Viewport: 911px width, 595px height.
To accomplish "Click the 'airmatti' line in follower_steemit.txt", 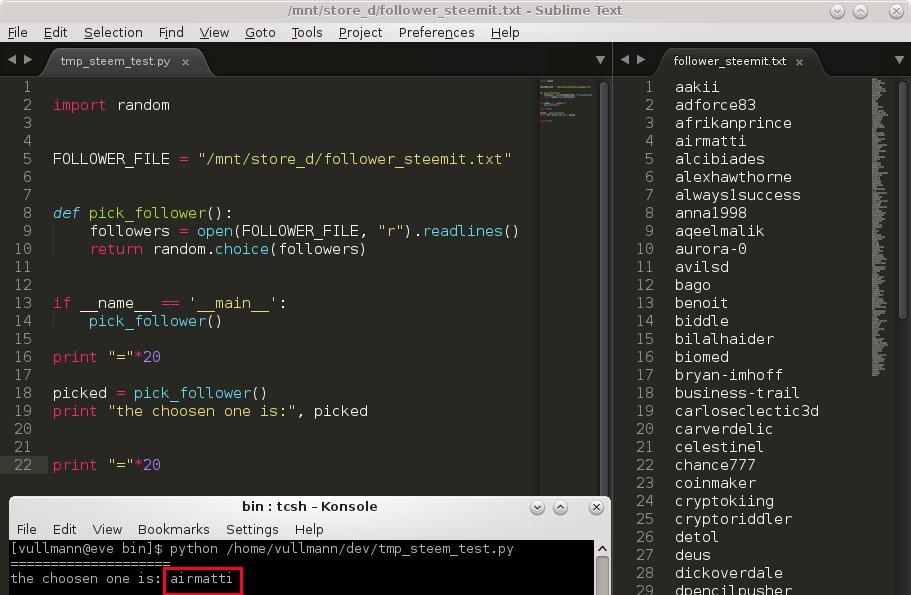I will (x=710, y=141).
